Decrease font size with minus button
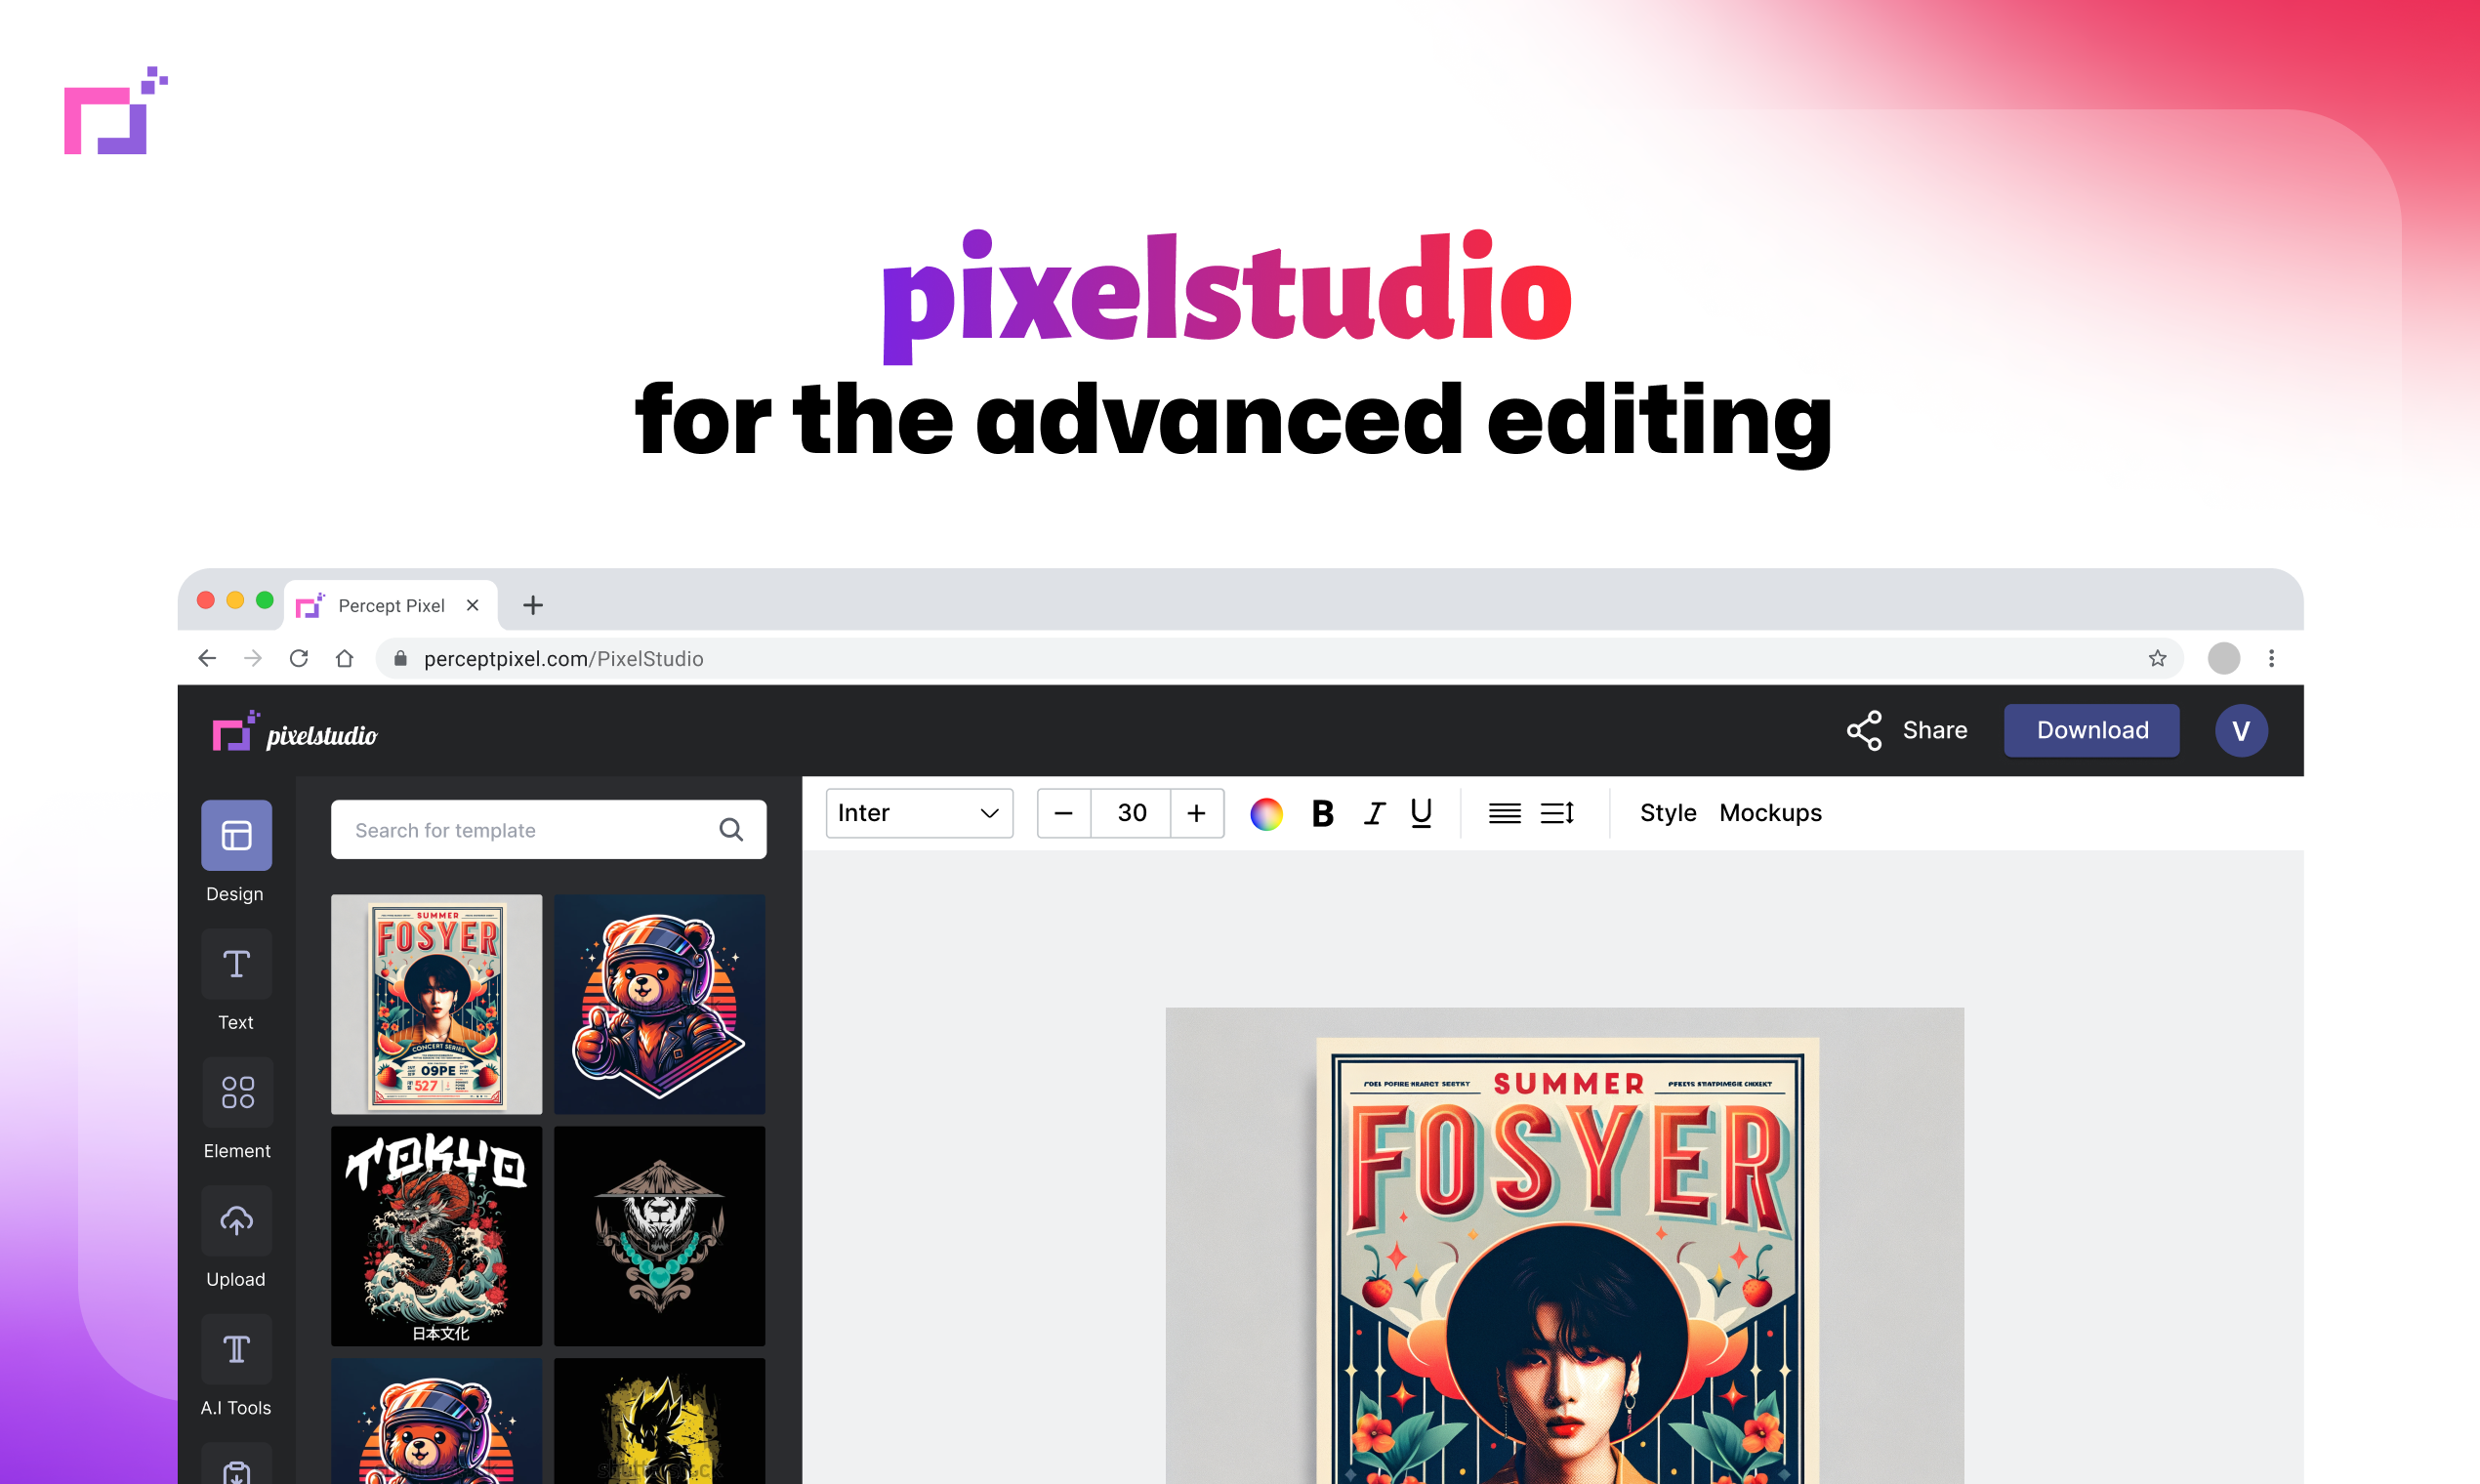The image size is (2480, 1484). (x=1064, y=813)
